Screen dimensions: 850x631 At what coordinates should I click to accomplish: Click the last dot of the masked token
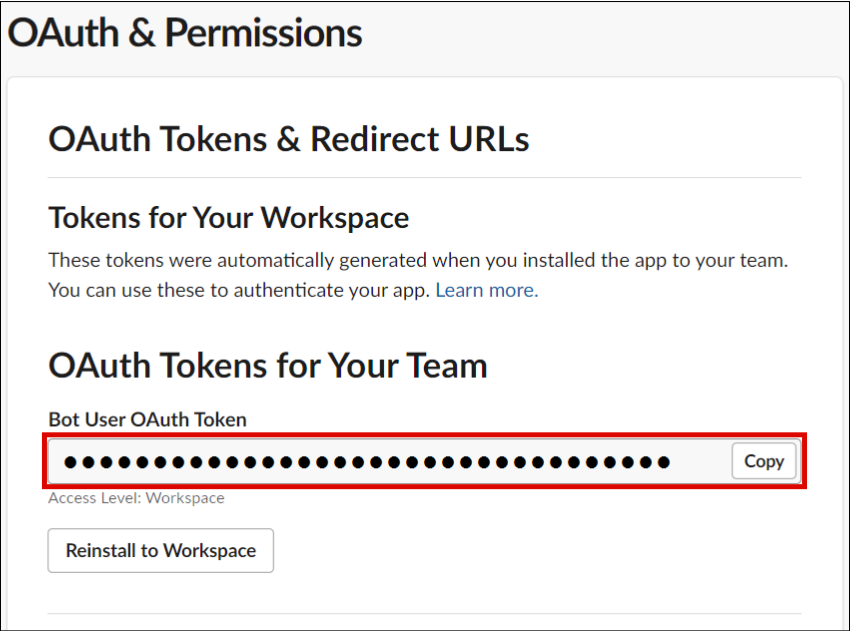coord(662,462)
